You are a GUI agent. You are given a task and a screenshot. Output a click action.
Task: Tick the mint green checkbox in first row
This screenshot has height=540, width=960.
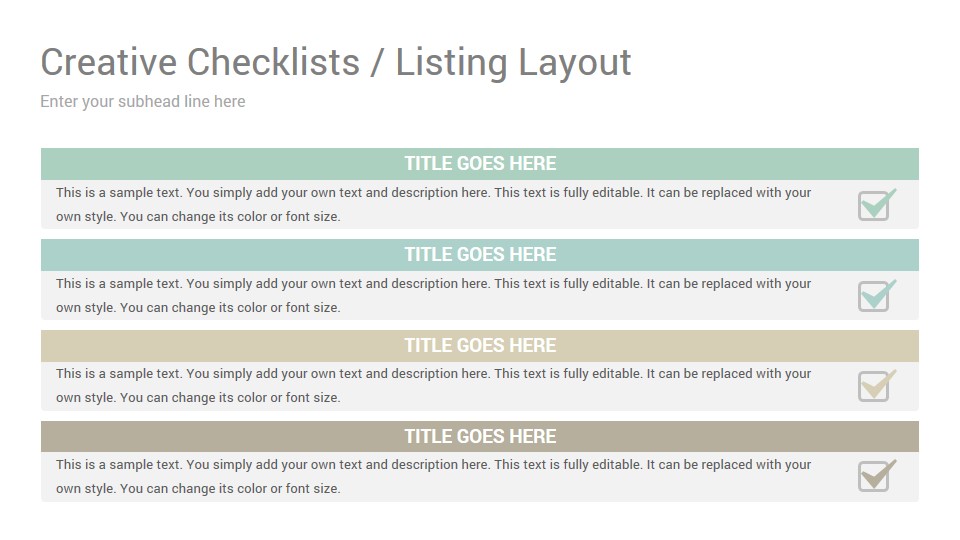click(877, 204)
